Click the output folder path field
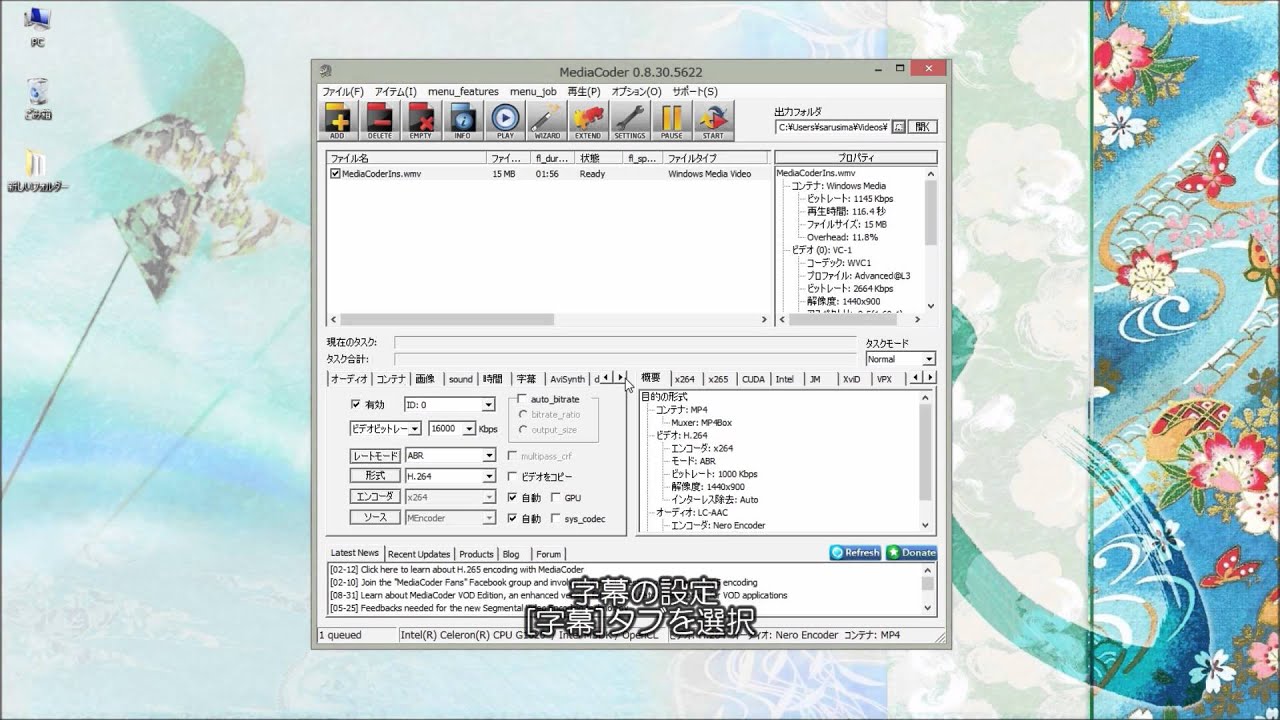This screenshot has height=720, width=1280. coord(832,127)
